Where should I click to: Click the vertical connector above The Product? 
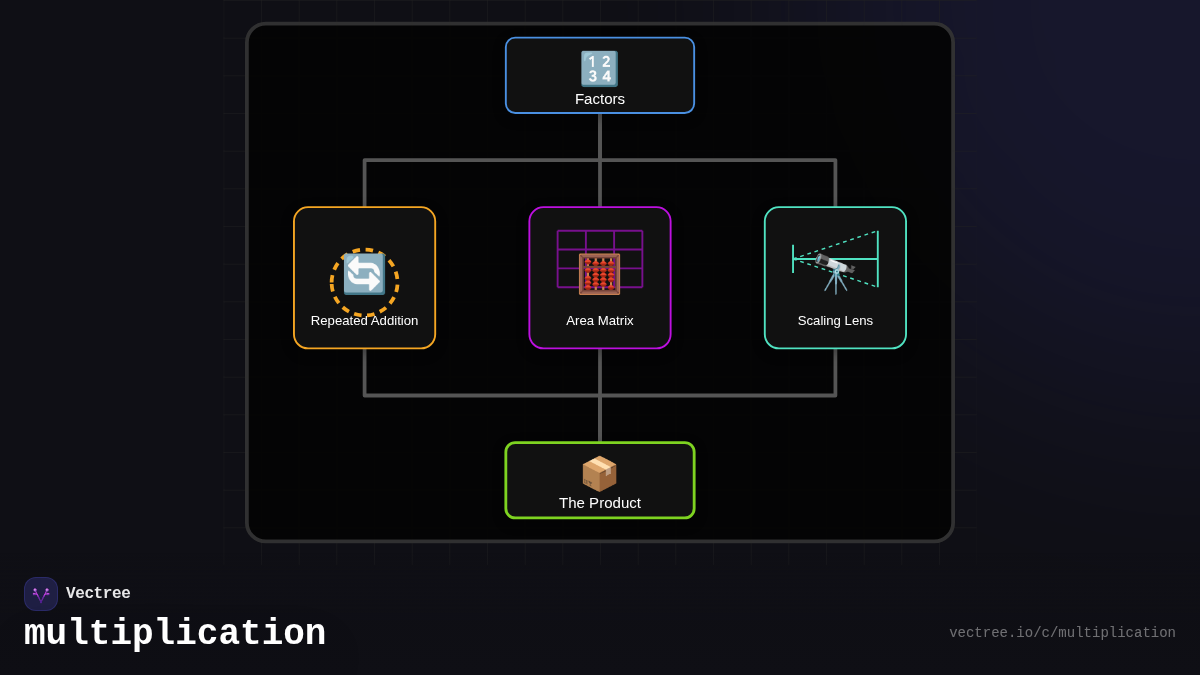click(600, 419)
